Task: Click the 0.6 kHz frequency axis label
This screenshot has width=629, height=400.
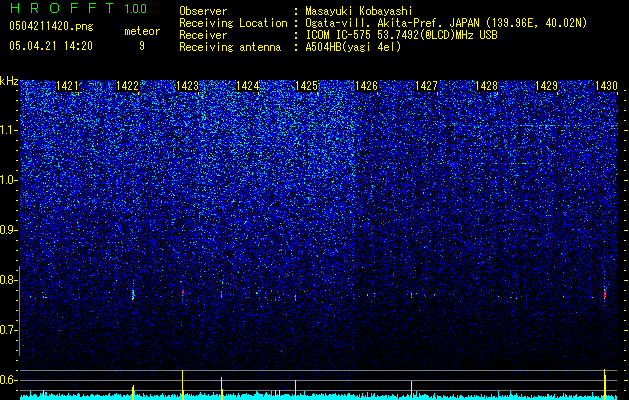Action: [x=9, y=380]
